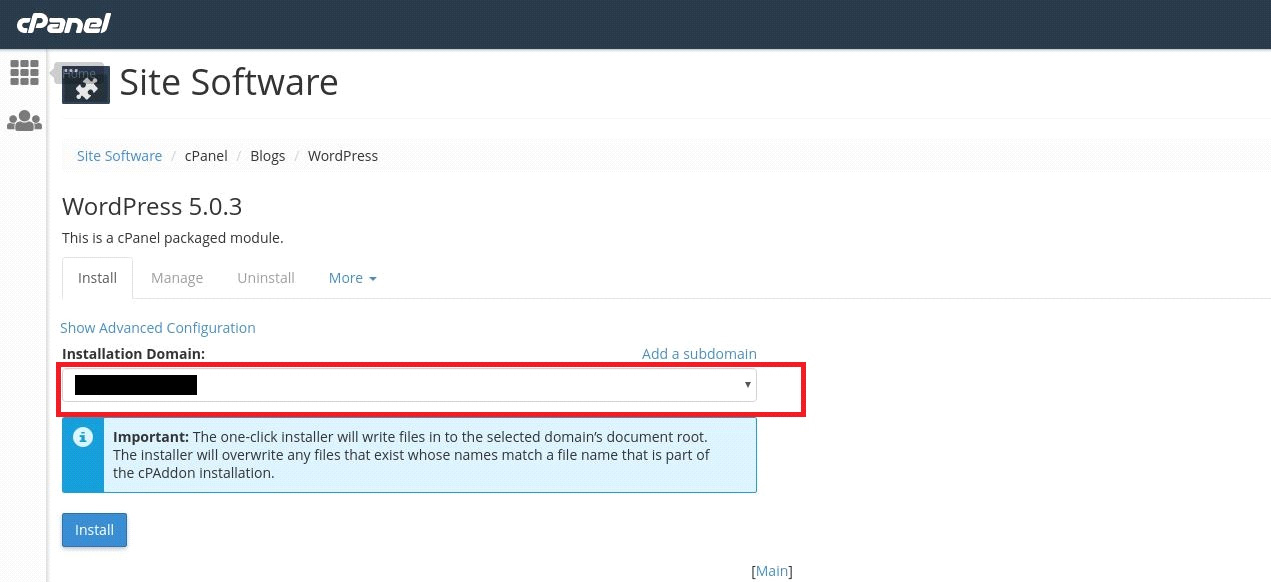Image resolution: width=1271 pixels, height=582 pixels.
Task: Follow the Main link at the bottom
Action: (771, 571)
